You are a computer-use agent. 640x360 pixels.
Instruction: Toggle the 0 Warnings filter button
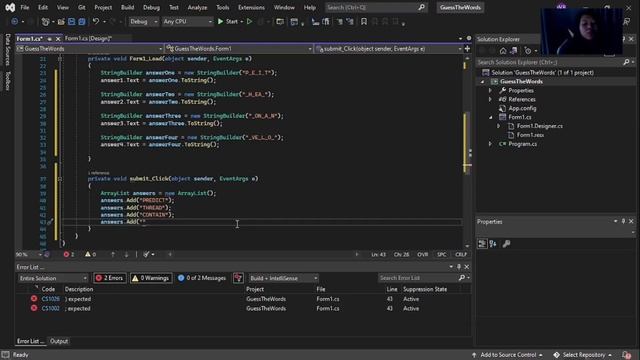click(x=151, y=278)
